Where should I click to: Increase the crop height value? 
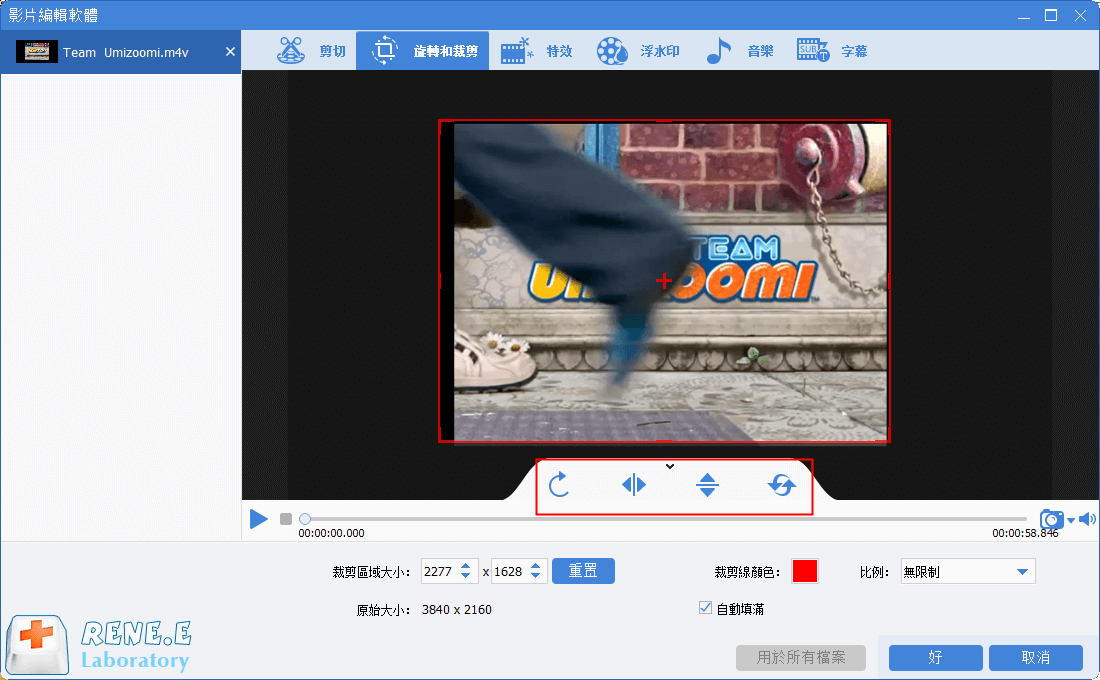pyautogui.click(x=536, y=566)
